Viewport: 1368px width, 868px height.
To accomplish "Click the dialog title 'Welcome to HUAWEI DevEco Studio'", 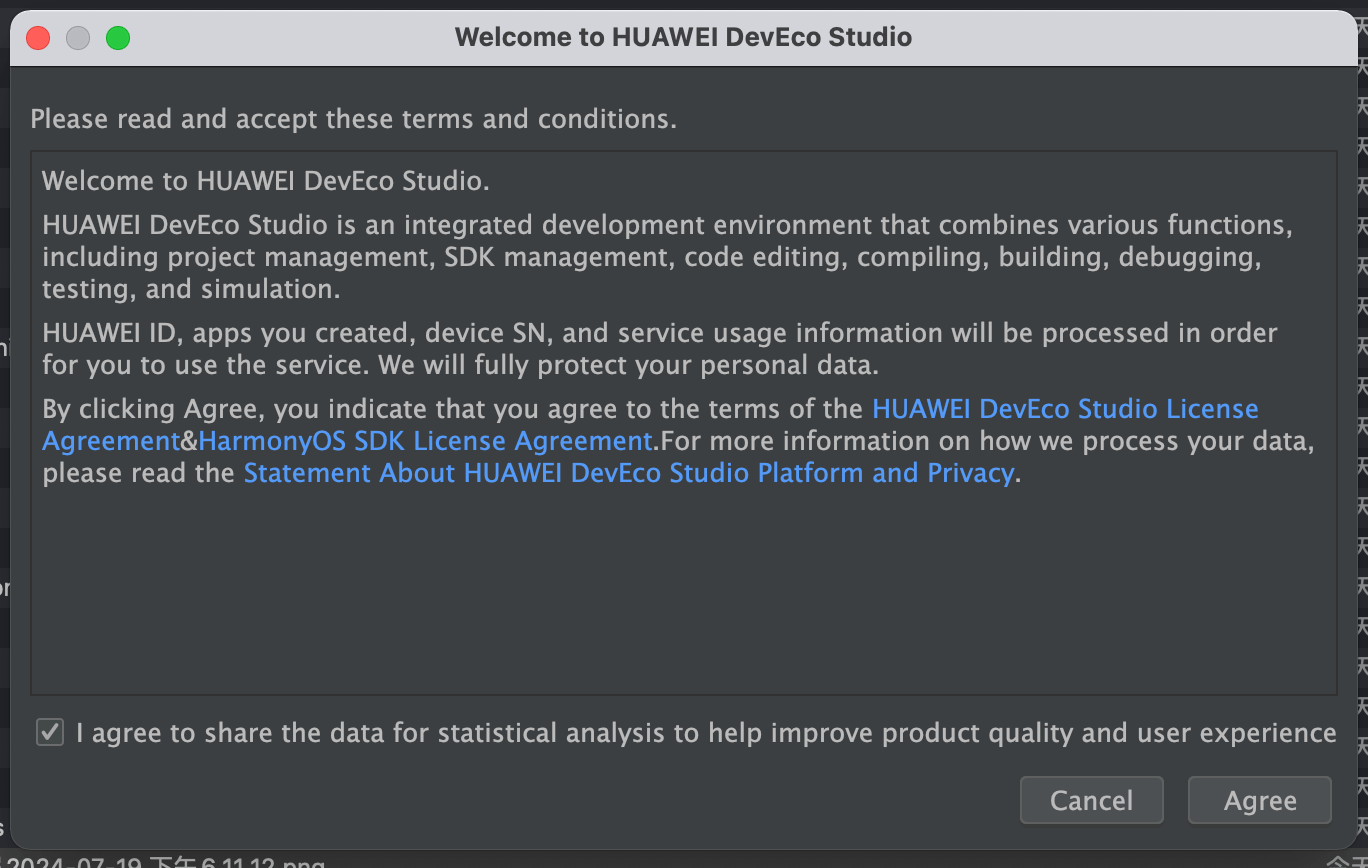I will (683, 38).
